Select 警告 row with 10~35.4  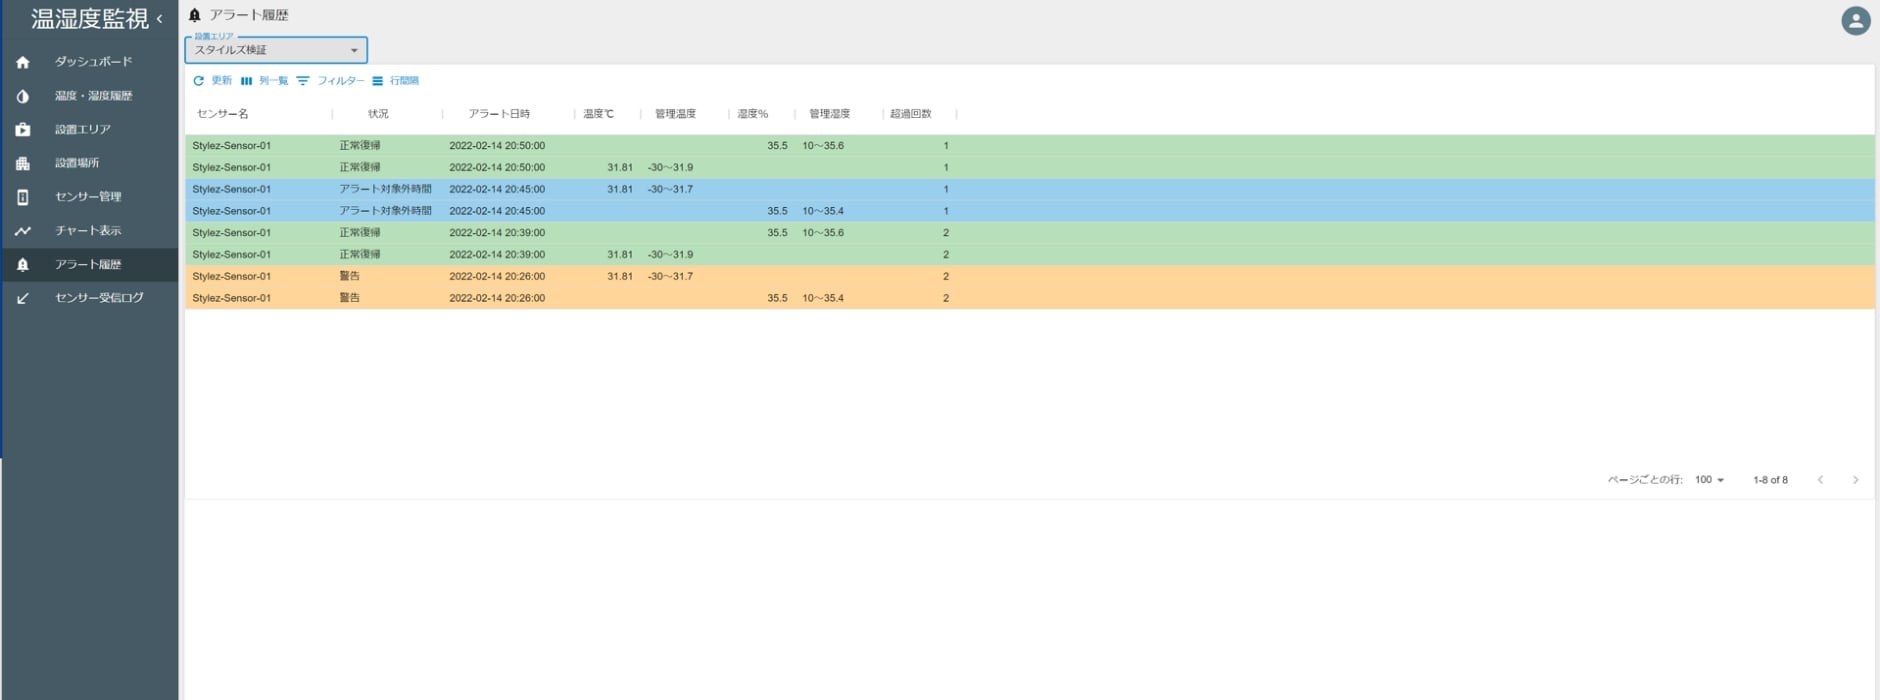click(x=1029, y=298)
